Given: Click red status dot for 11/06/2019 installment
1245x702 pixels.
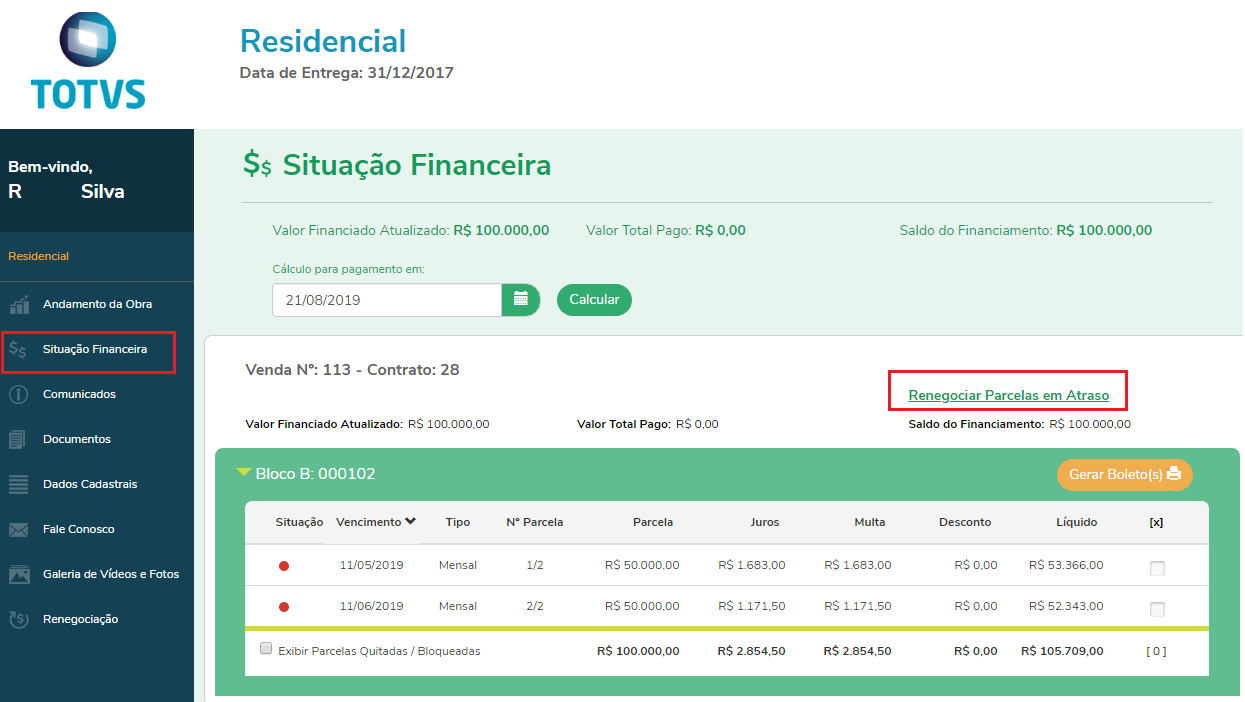Looking at the screenshot, I should tap(284, 607).
